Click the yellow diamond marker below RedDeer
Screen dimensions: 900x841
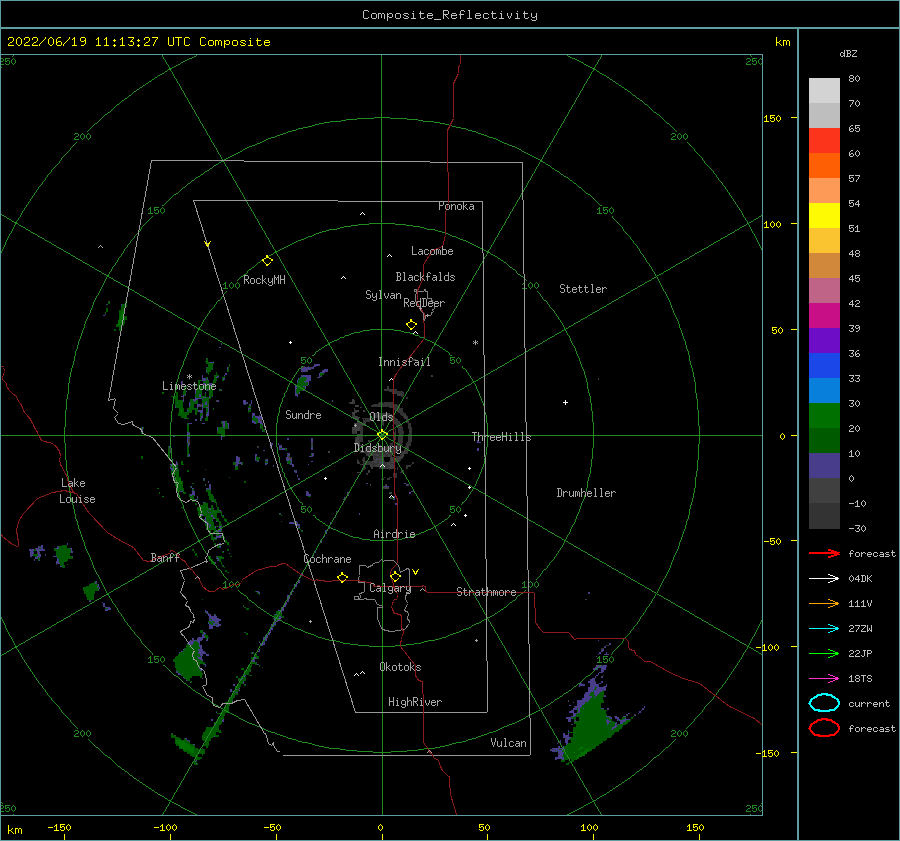[412, 325]
